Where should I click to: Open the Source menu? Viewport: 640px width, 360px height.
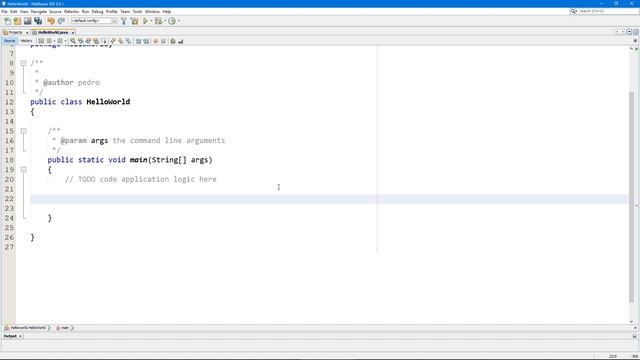(55, 11)
